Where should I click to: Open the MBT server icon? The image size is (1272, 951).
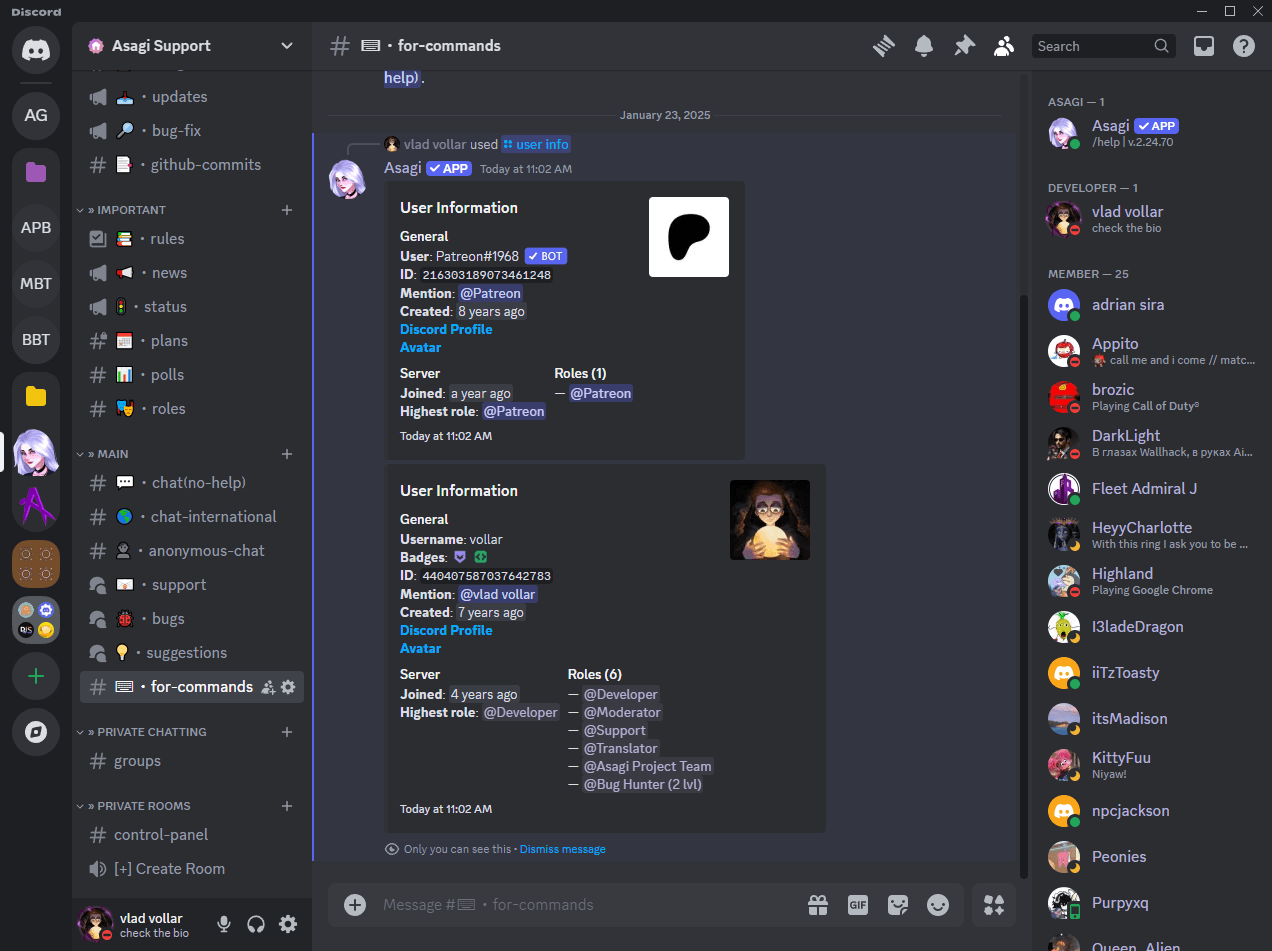[x=36, y=283]
